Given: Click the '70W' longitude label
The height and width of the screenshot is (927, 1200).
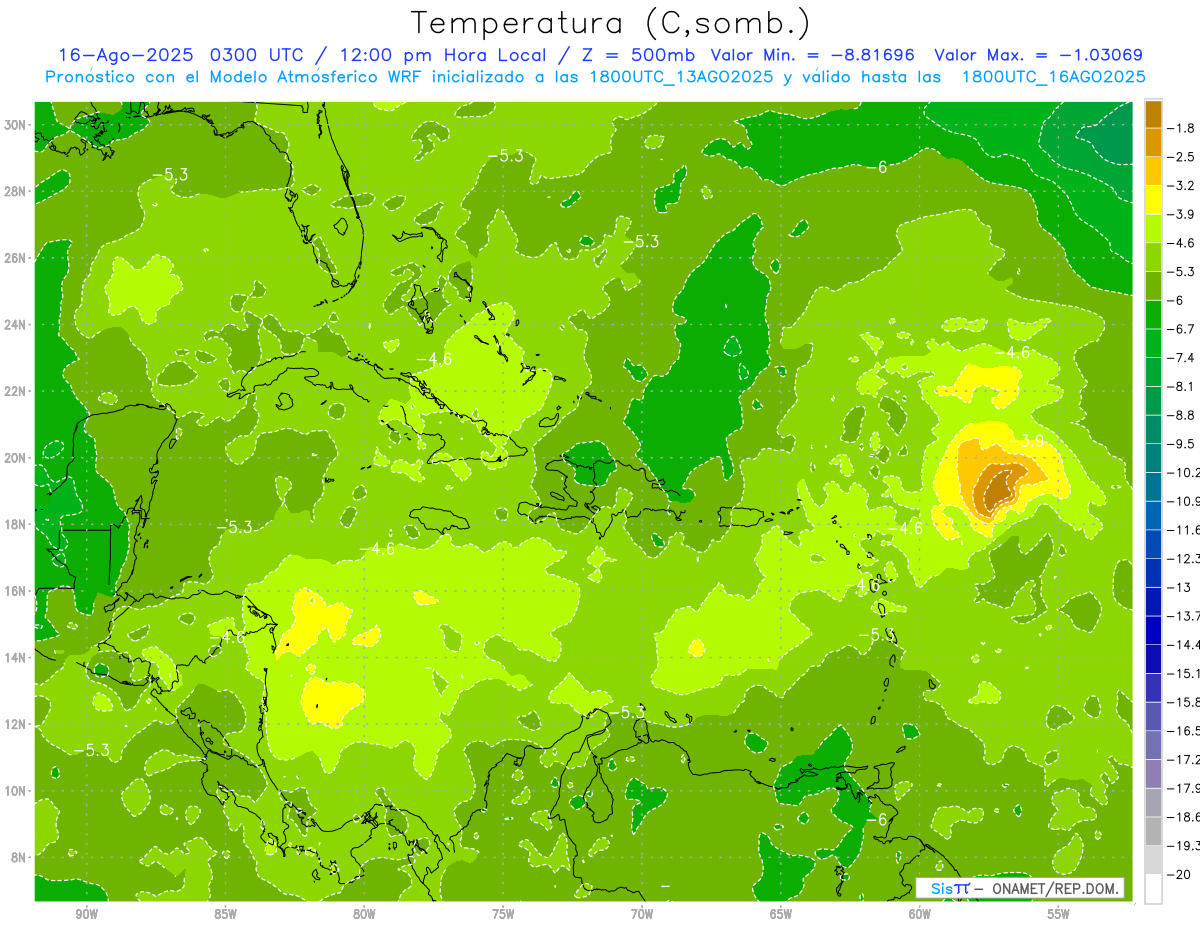Looking at the screenshot, I should pyautogui.click(x=642, y=914).
